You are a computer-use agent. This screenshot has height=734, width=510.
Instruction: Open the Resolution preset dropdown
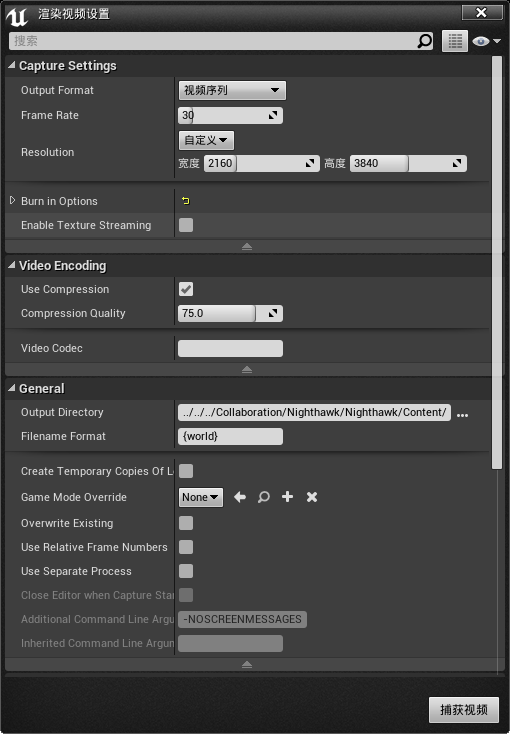206,140
